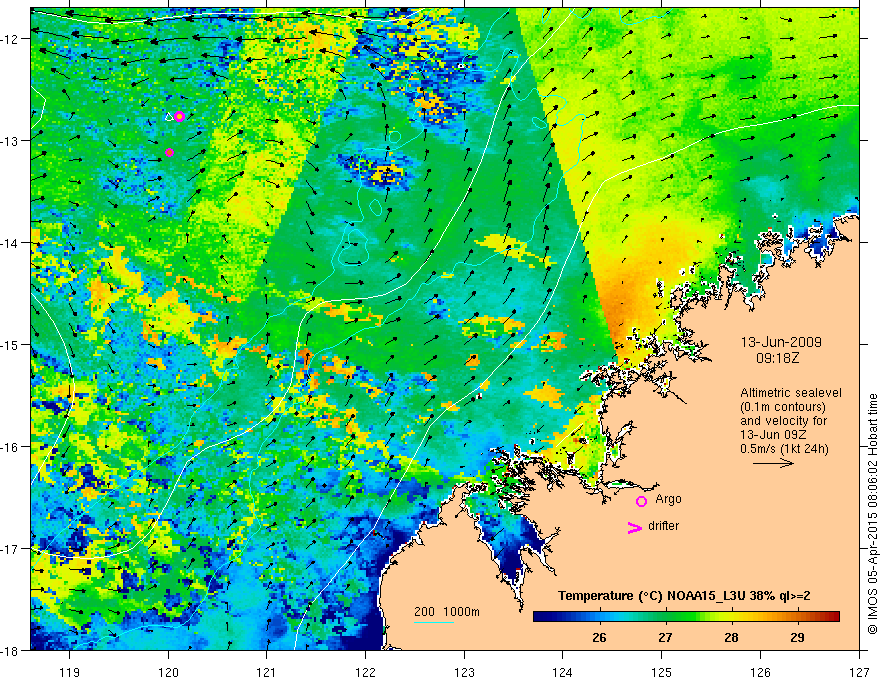Click the date text "13-Jun-2009"

click(781, 342)
